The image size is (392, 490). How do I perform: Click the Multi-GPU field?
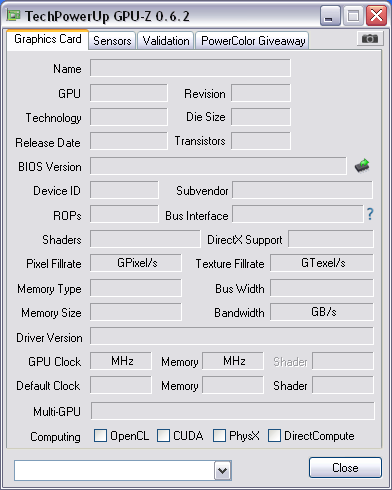click(x=233, y=411)
